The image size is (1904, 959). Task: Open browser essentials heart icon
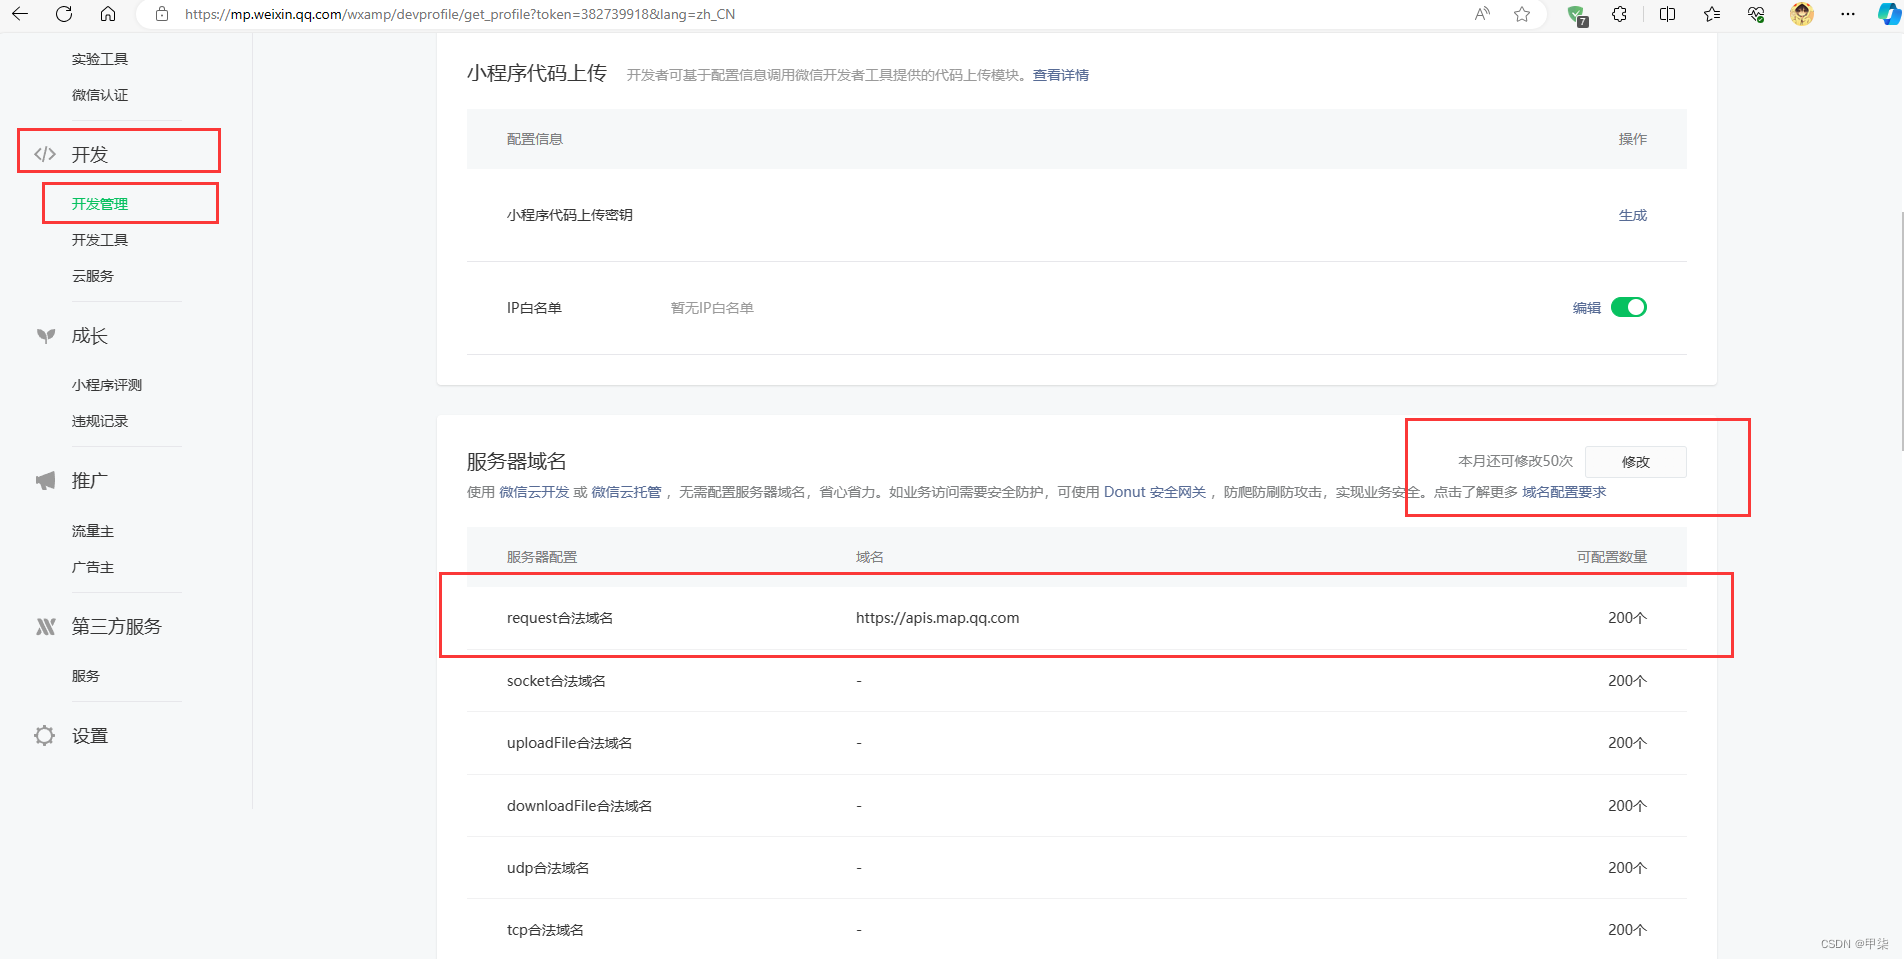click(x=1756, y=14)
